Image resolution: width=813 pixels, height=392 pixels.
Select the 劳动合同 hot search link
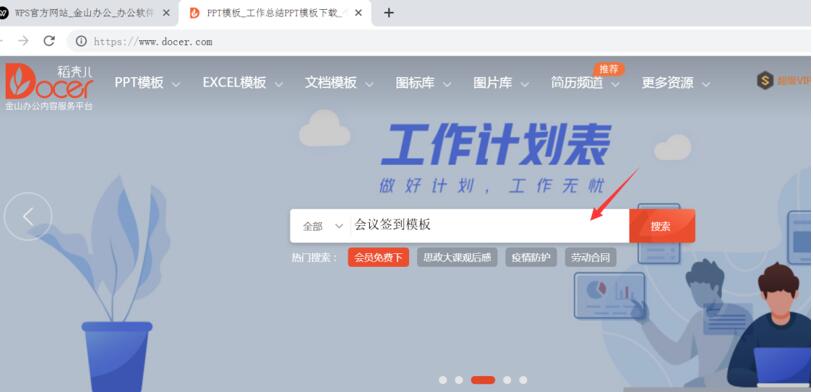click(591, 257)
